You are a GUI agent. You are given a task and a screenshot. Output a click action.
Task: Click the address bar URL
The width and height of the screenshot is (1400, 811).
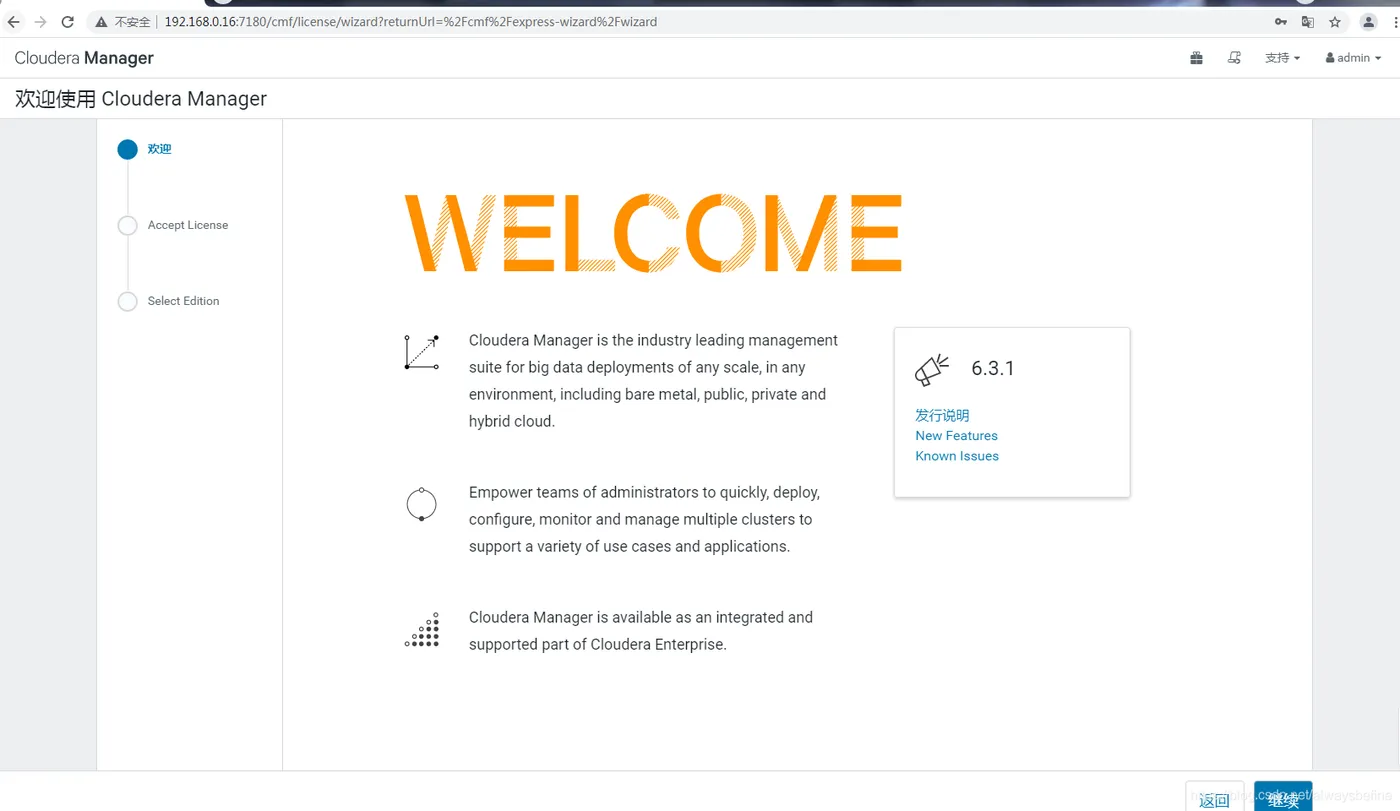410,21
